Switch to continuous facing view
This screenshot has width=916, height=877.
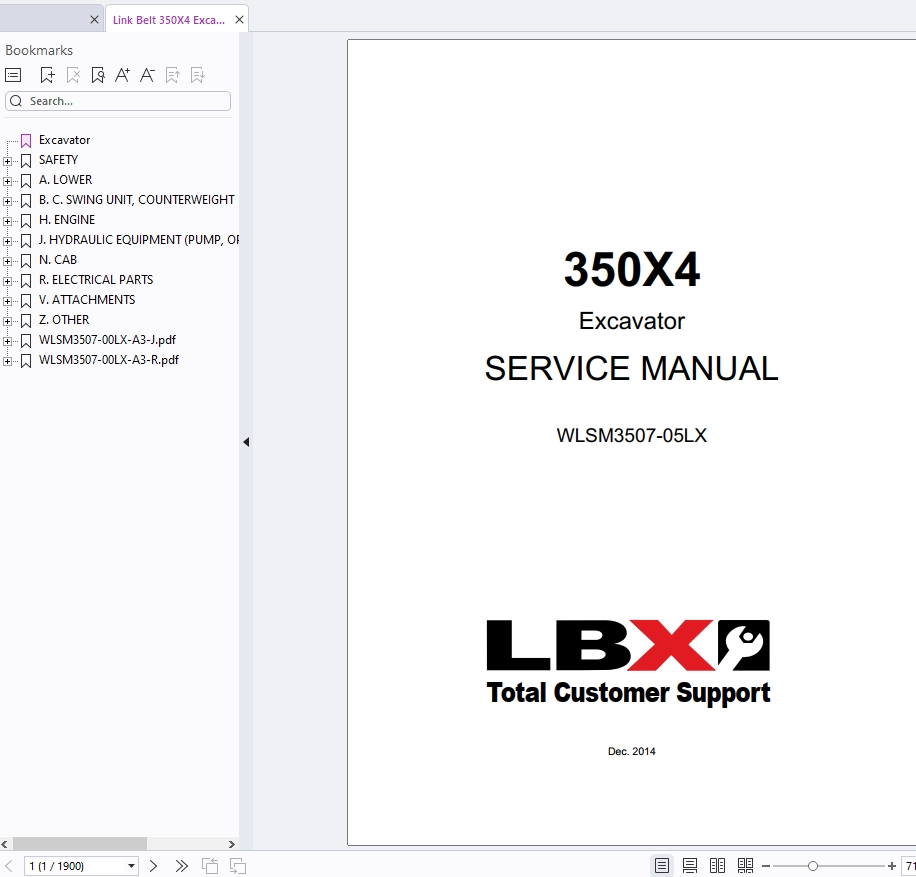click(745, 866)
